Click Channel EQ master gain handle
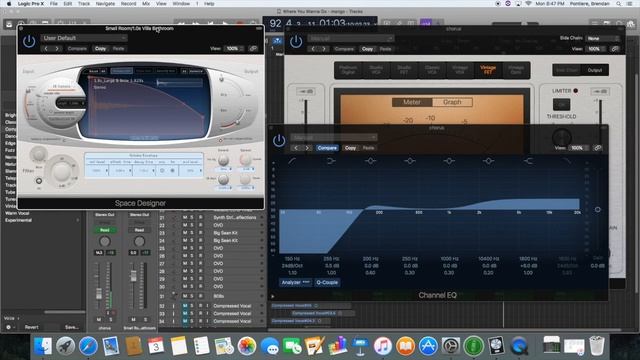Image resolution: width=640 pixels, height=360 pixels. click(598, 209)
